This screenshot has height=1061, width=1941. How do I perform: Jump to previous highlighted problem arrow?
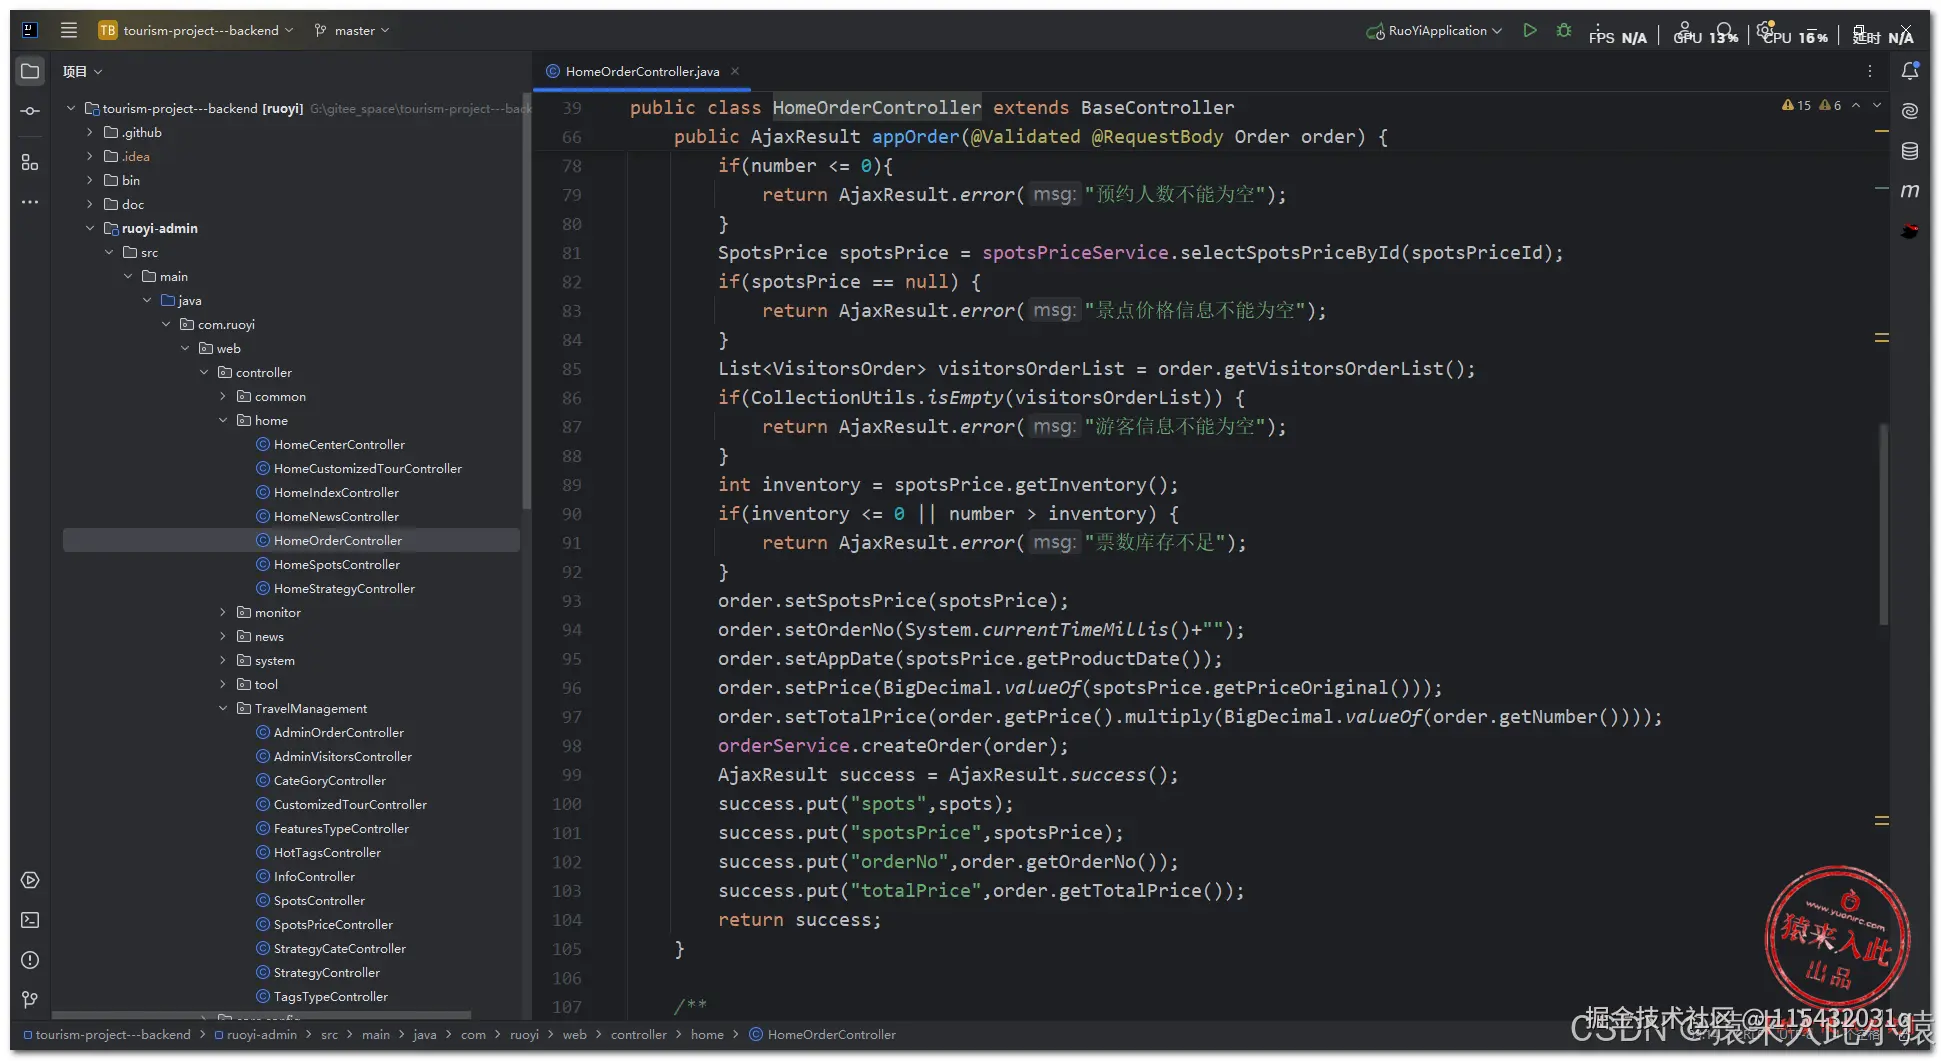(1856, 105)
